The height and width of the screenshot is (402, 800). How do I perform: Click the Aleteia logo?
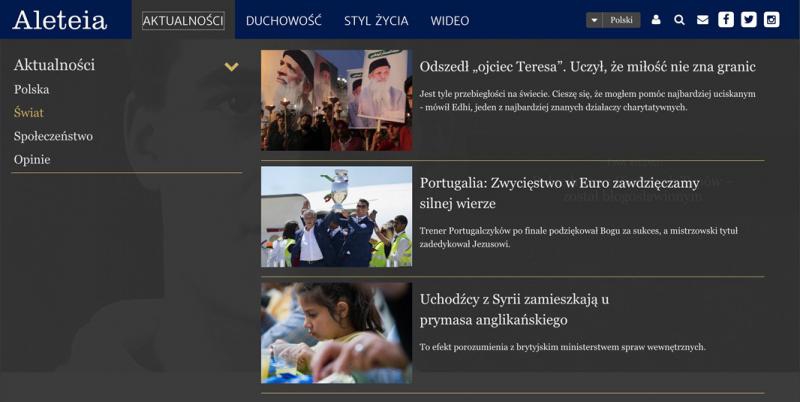pos(60,20)
